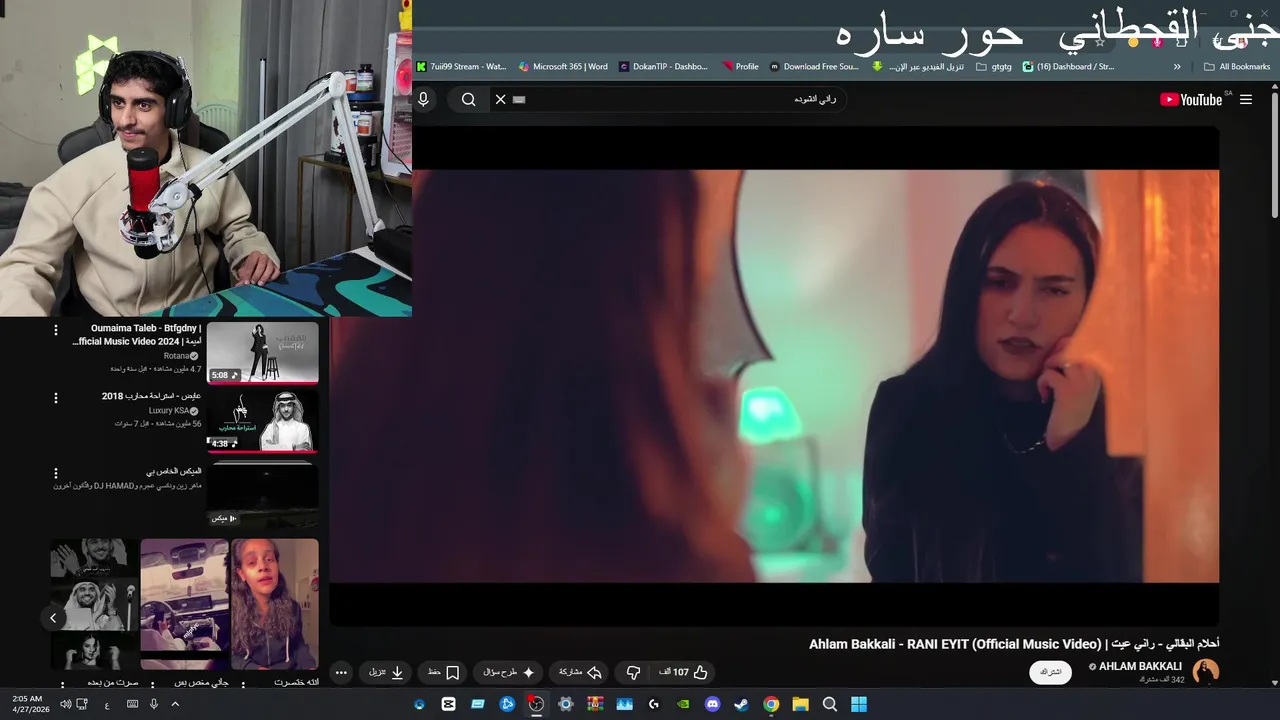Viewport: 1280px width, 720px height.
Task: Open Steam taskbar icon
Action: (x=741, y=704)
